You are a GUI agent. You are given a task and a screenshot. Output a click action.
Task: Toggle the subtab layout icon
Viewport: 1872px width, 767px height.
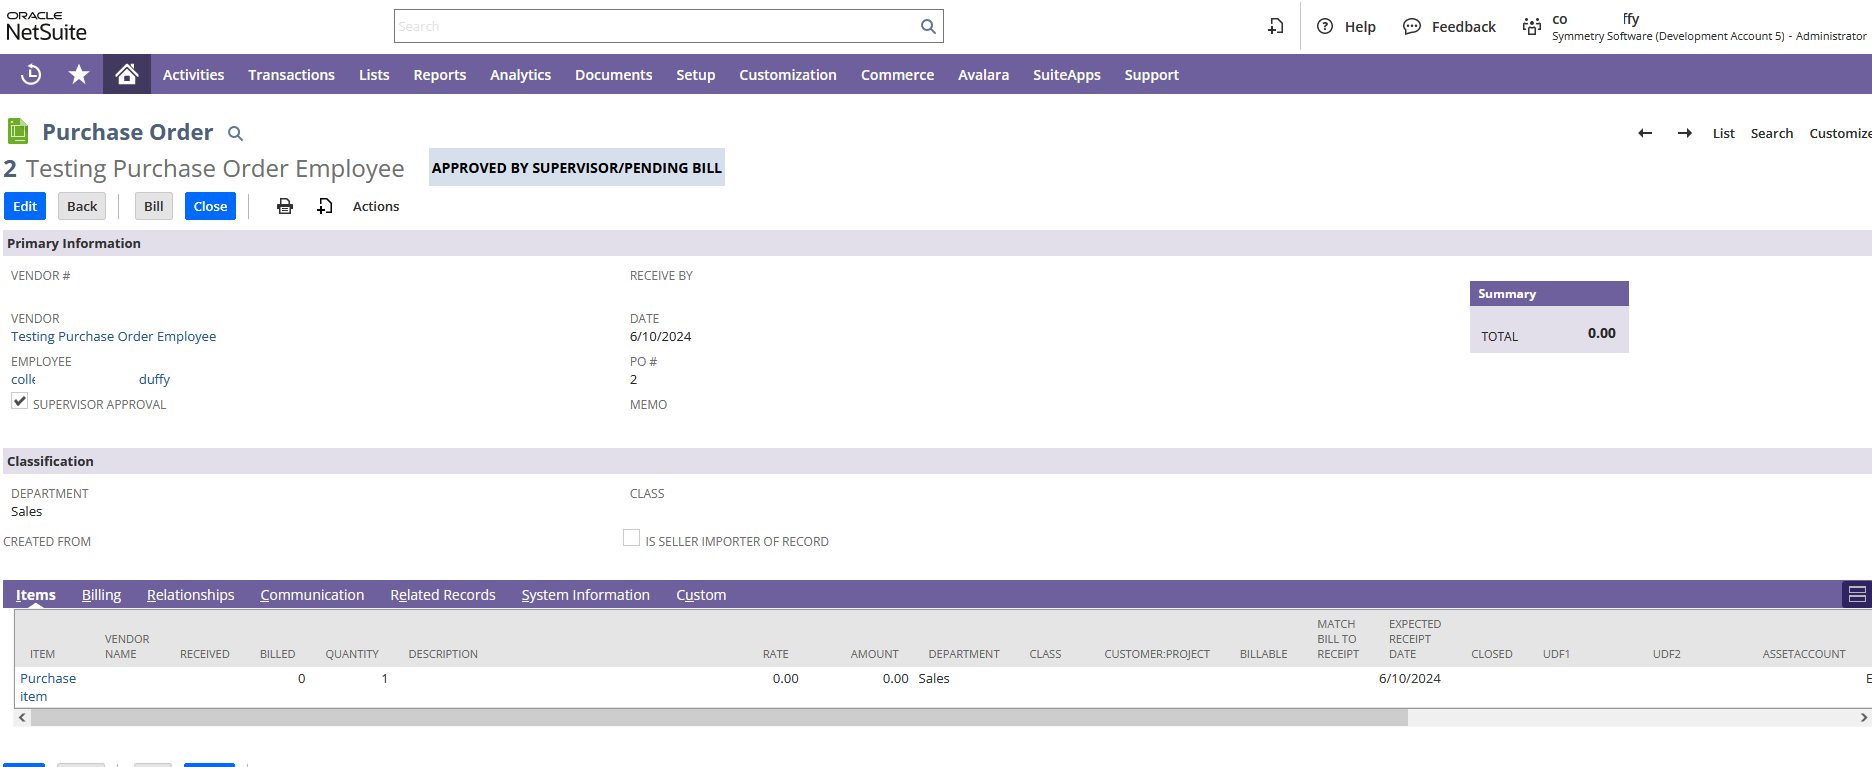[x=1857, y=594]
